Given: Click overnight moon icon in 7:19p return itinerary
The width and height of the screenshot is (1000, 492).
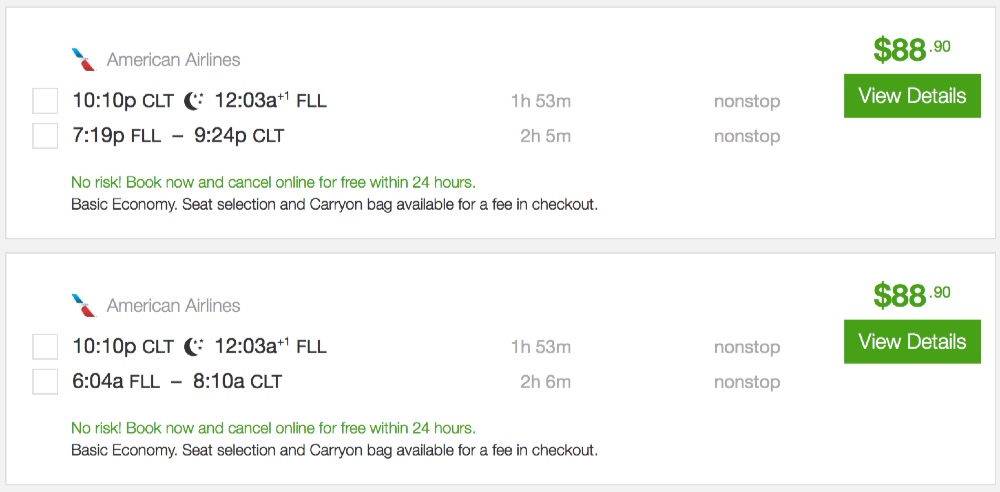Looking at the screenshot, I should [x=194, y=100].
